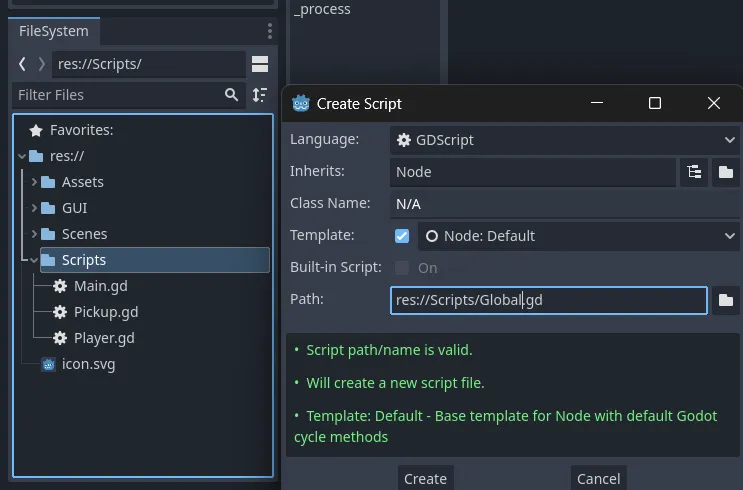Expand the GUI folder

(x=34, y=208)
